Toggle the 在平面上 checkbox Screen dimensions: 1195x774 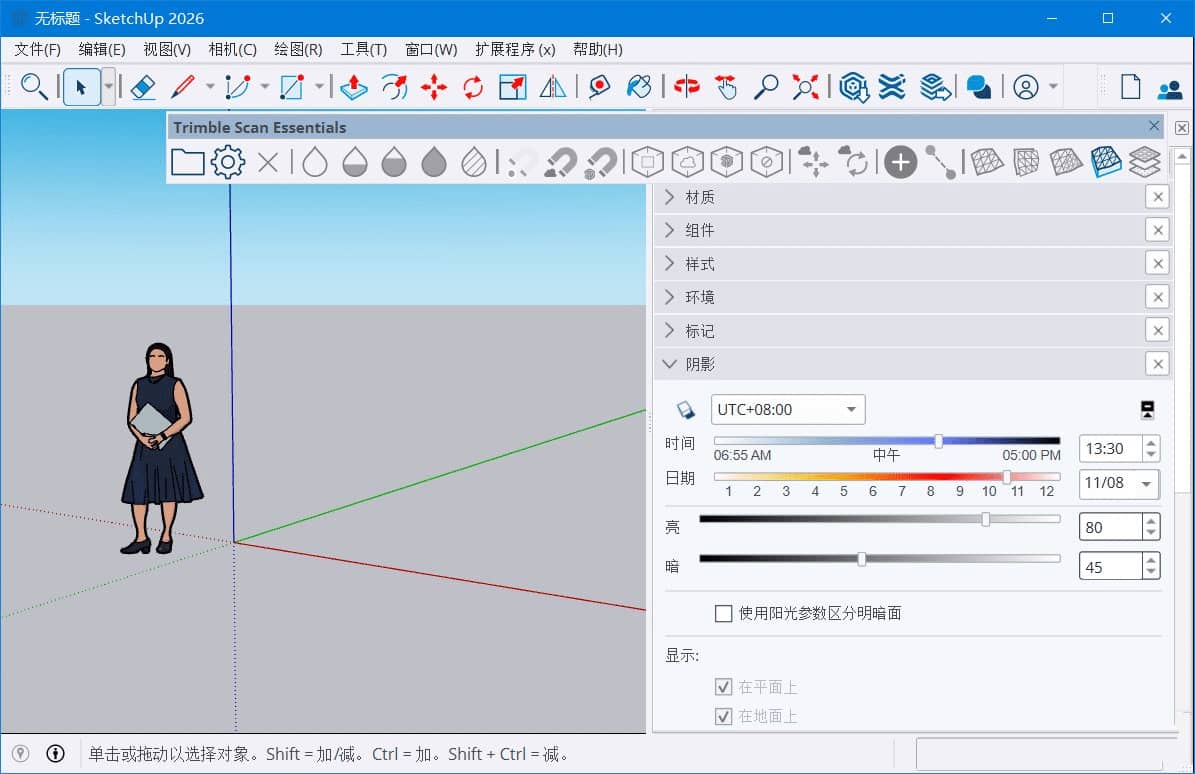coord(724,687)
